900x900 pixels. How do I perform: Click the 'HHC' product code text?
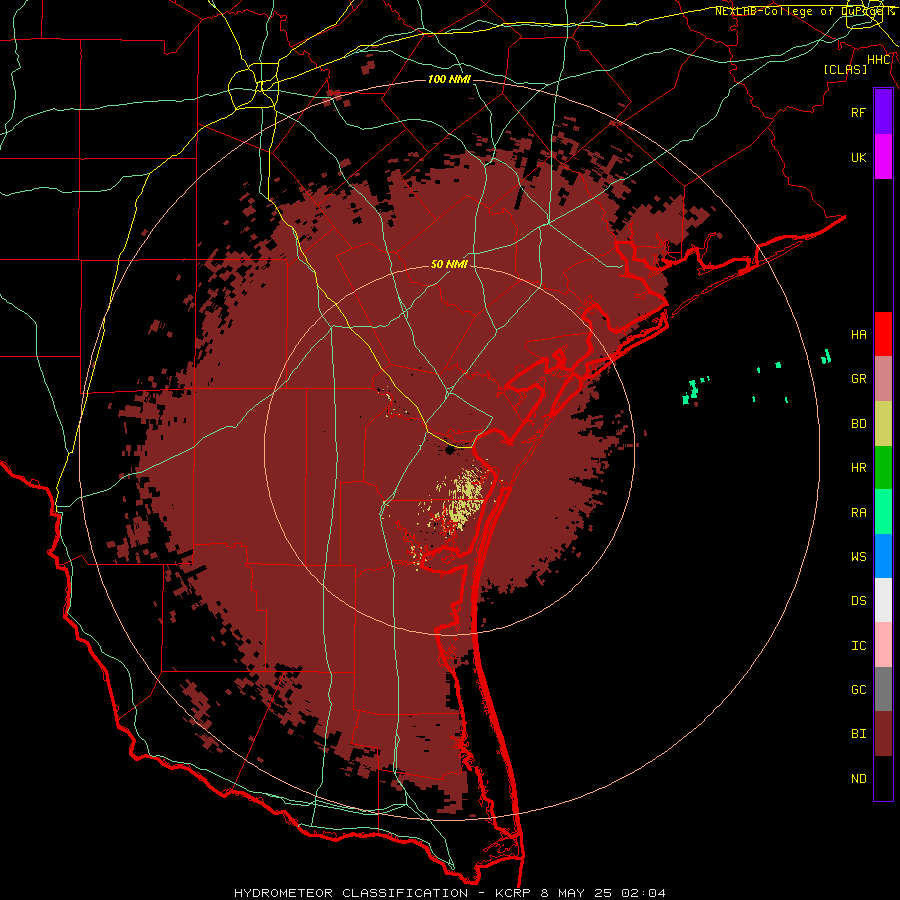pyautogui.click(x=879, y=60)
